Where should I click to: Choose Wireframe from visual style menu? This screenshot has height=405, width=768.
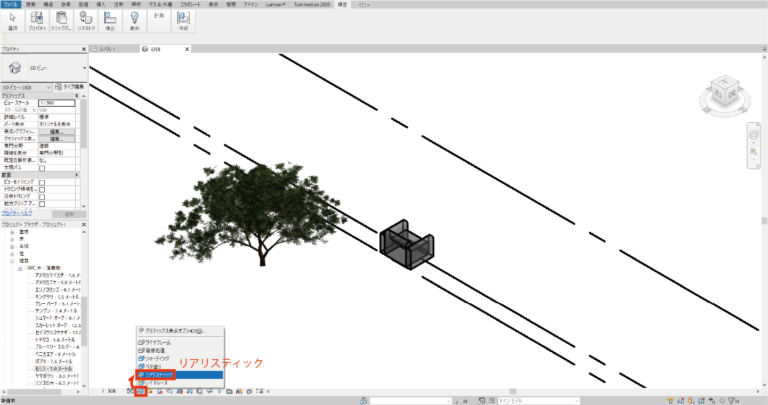(x=157, y=342)
